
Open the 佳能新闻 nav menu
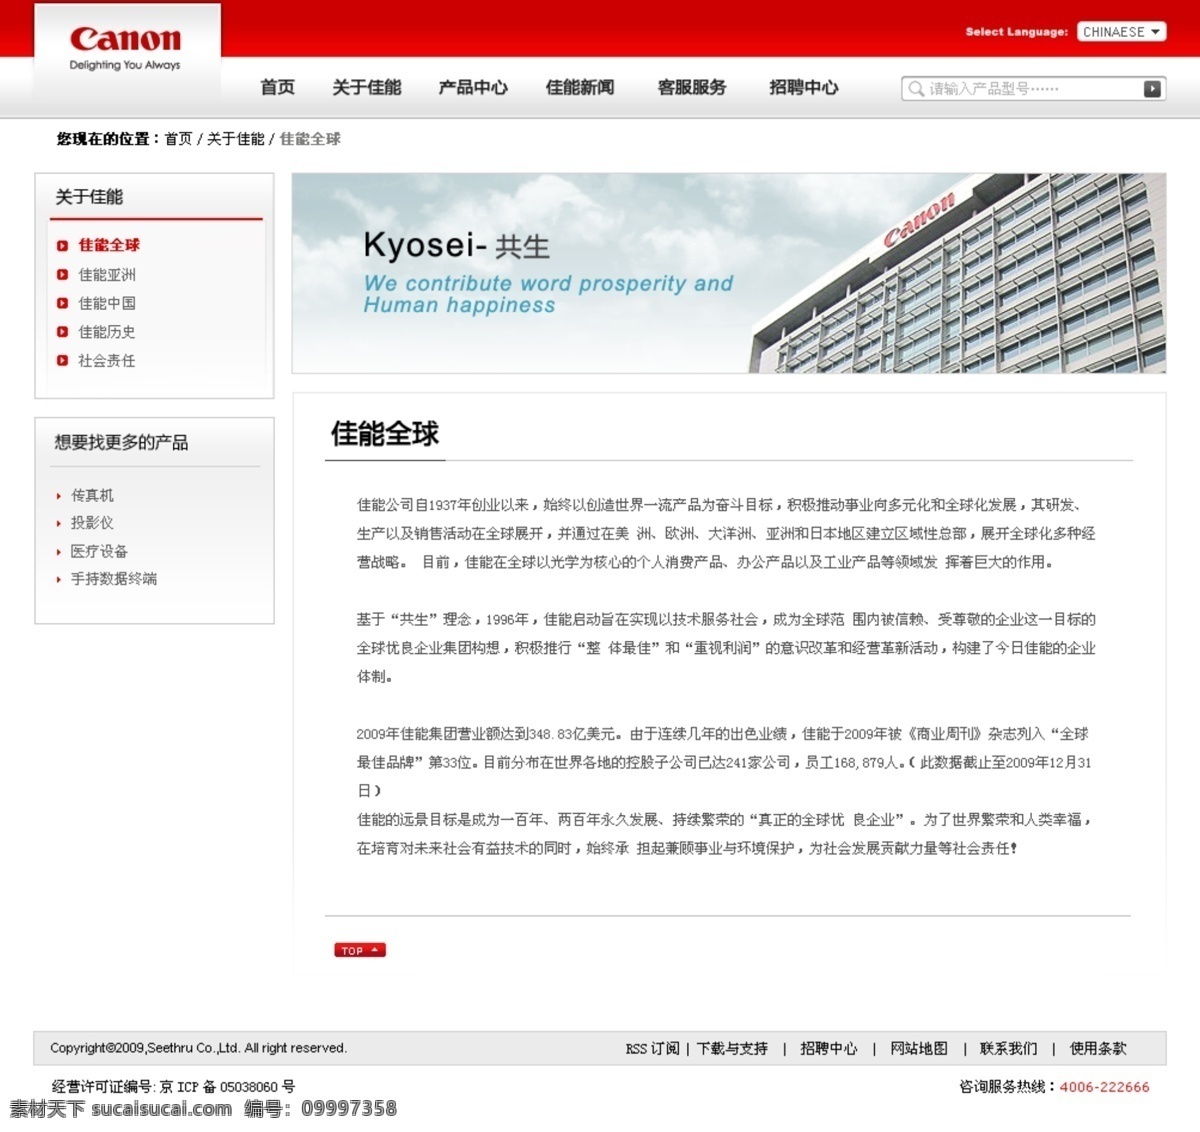click(580, 87)
